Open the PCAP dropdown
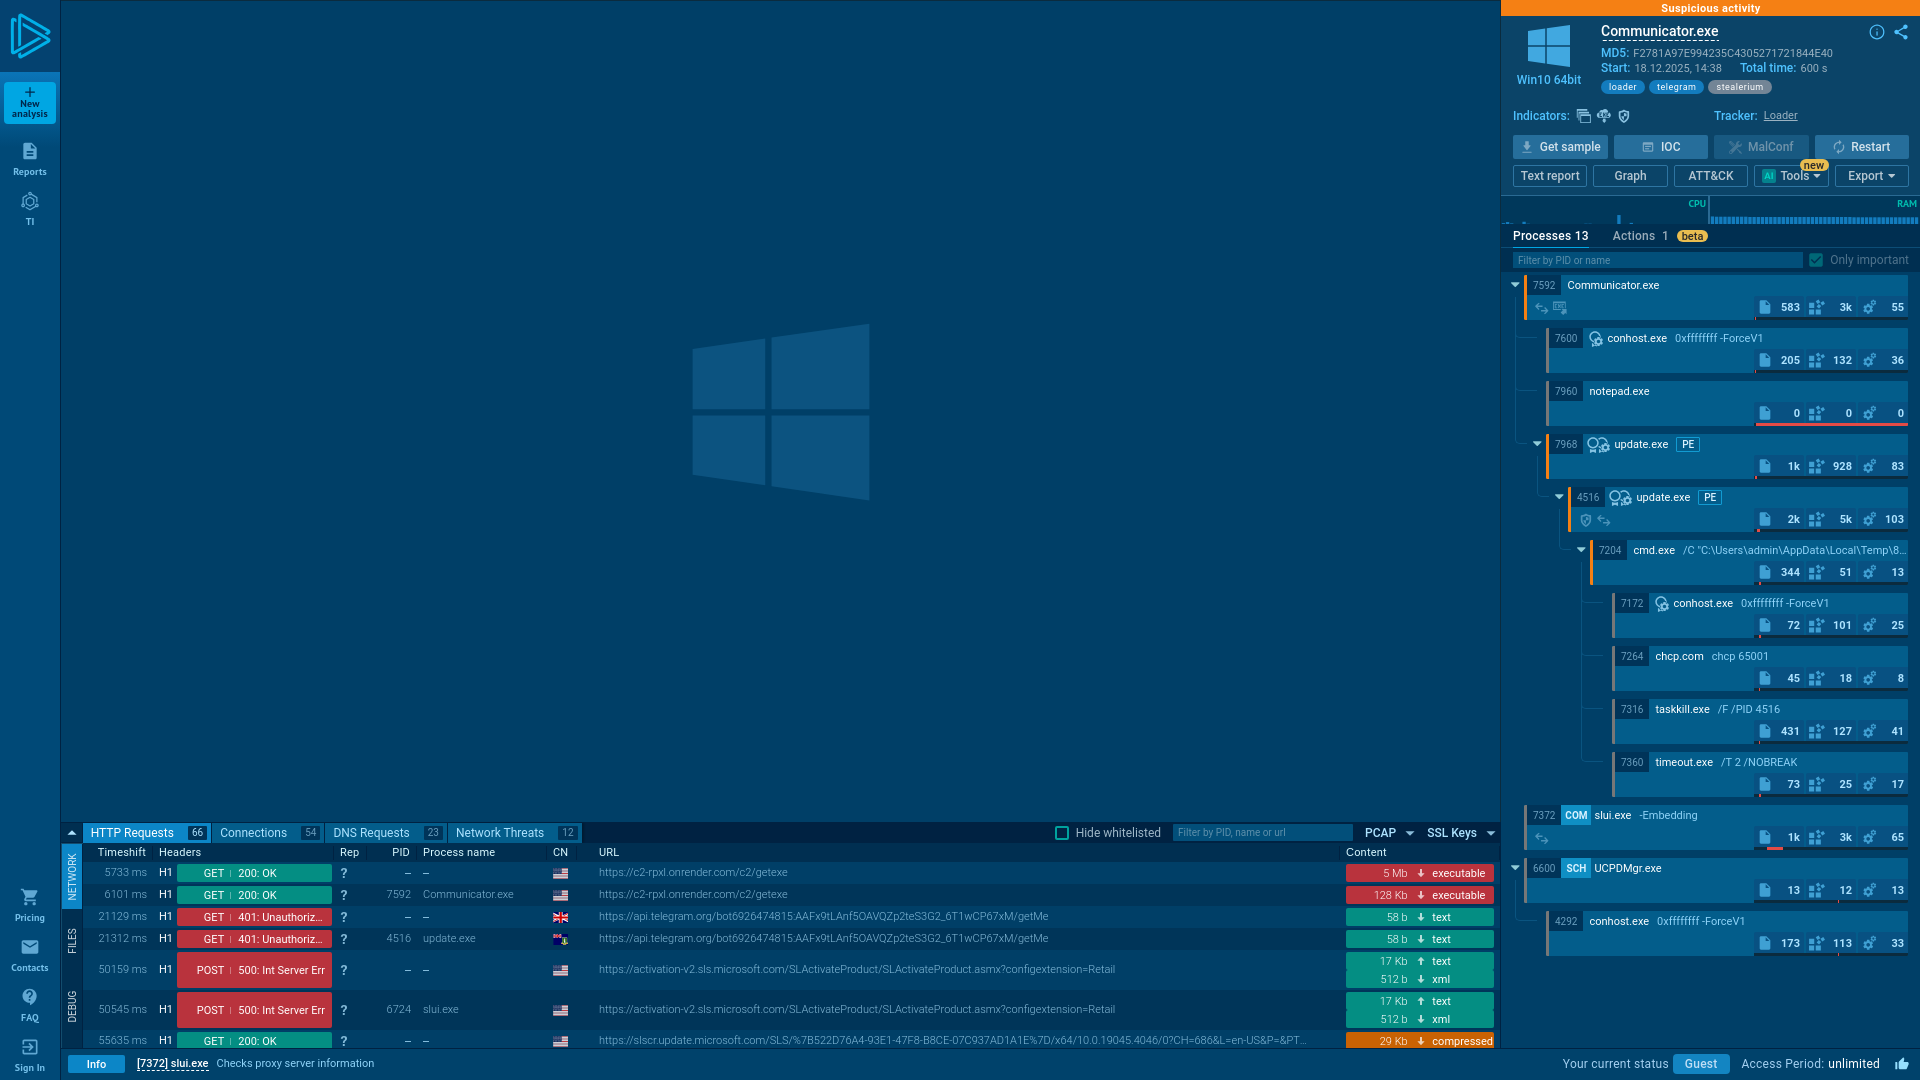This screenshot has height=1080, width=1920. pyautogui.click(x=1388, y=832)
